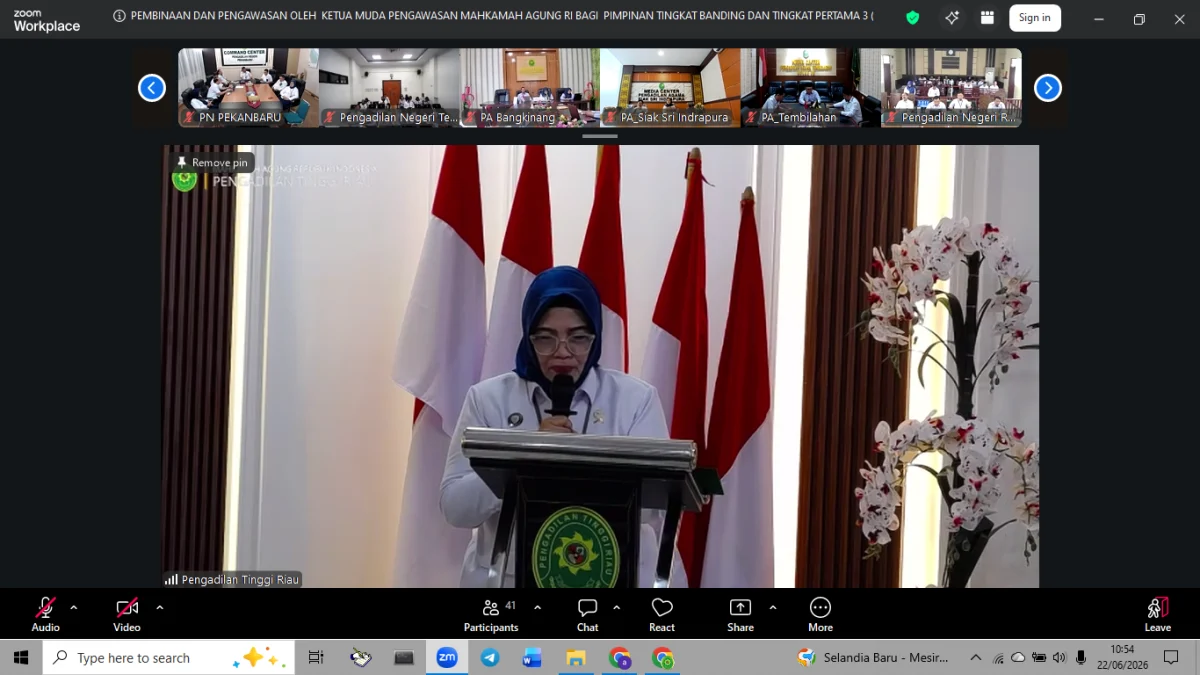Open the volume control in tray

[1059, 657]
